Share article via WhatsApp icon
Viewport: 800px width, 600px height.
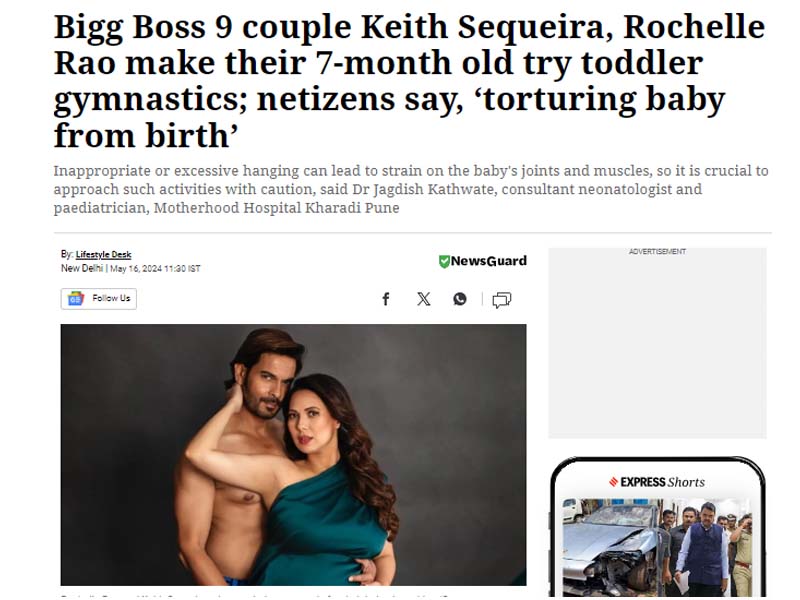coord(460,299)
